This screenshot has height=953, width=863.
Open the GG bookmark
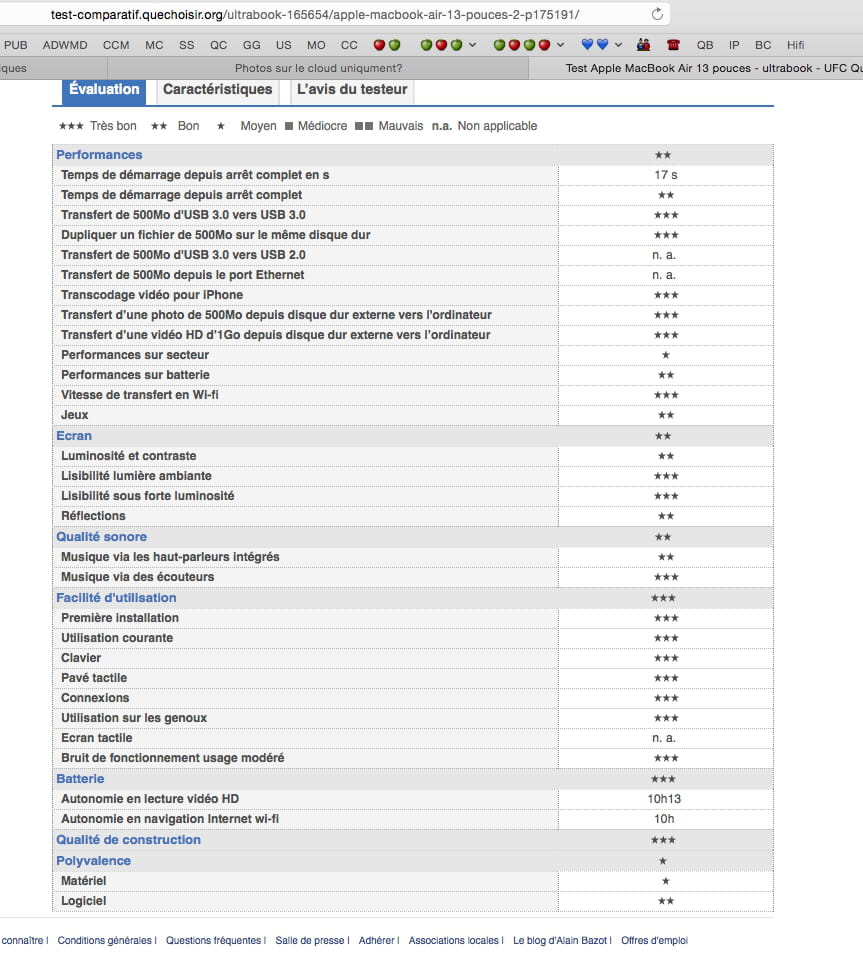[252, 45]
